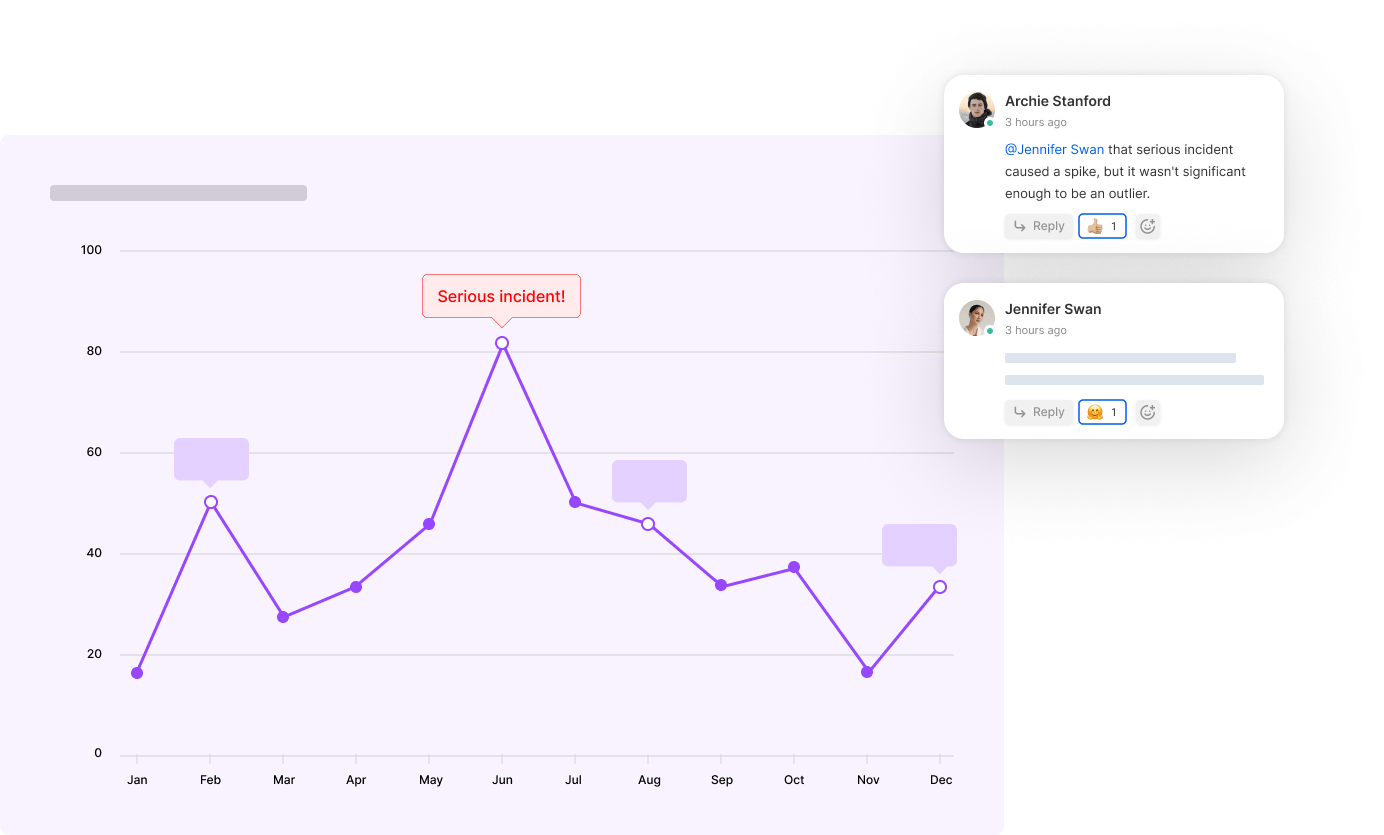This screenshot has width=1384, height=835.
Task: Click Archie Stanford's avatar picture
Action: coord(977,110)
